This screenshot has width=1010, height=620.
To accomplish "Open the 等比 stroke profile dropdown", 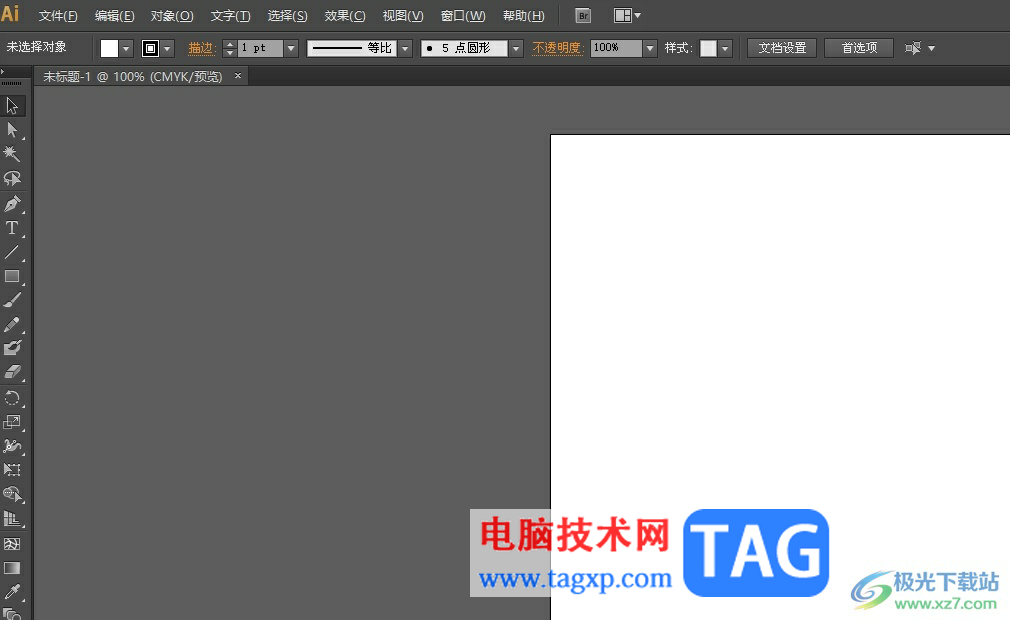I will pos(405,48).
